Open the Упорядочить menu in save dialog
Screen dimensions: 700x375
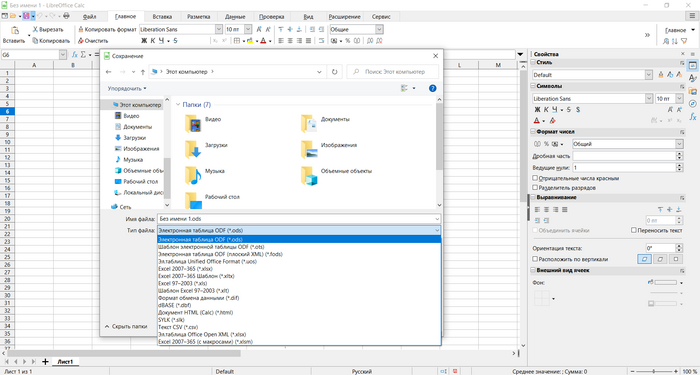click(x=127, y=88)
